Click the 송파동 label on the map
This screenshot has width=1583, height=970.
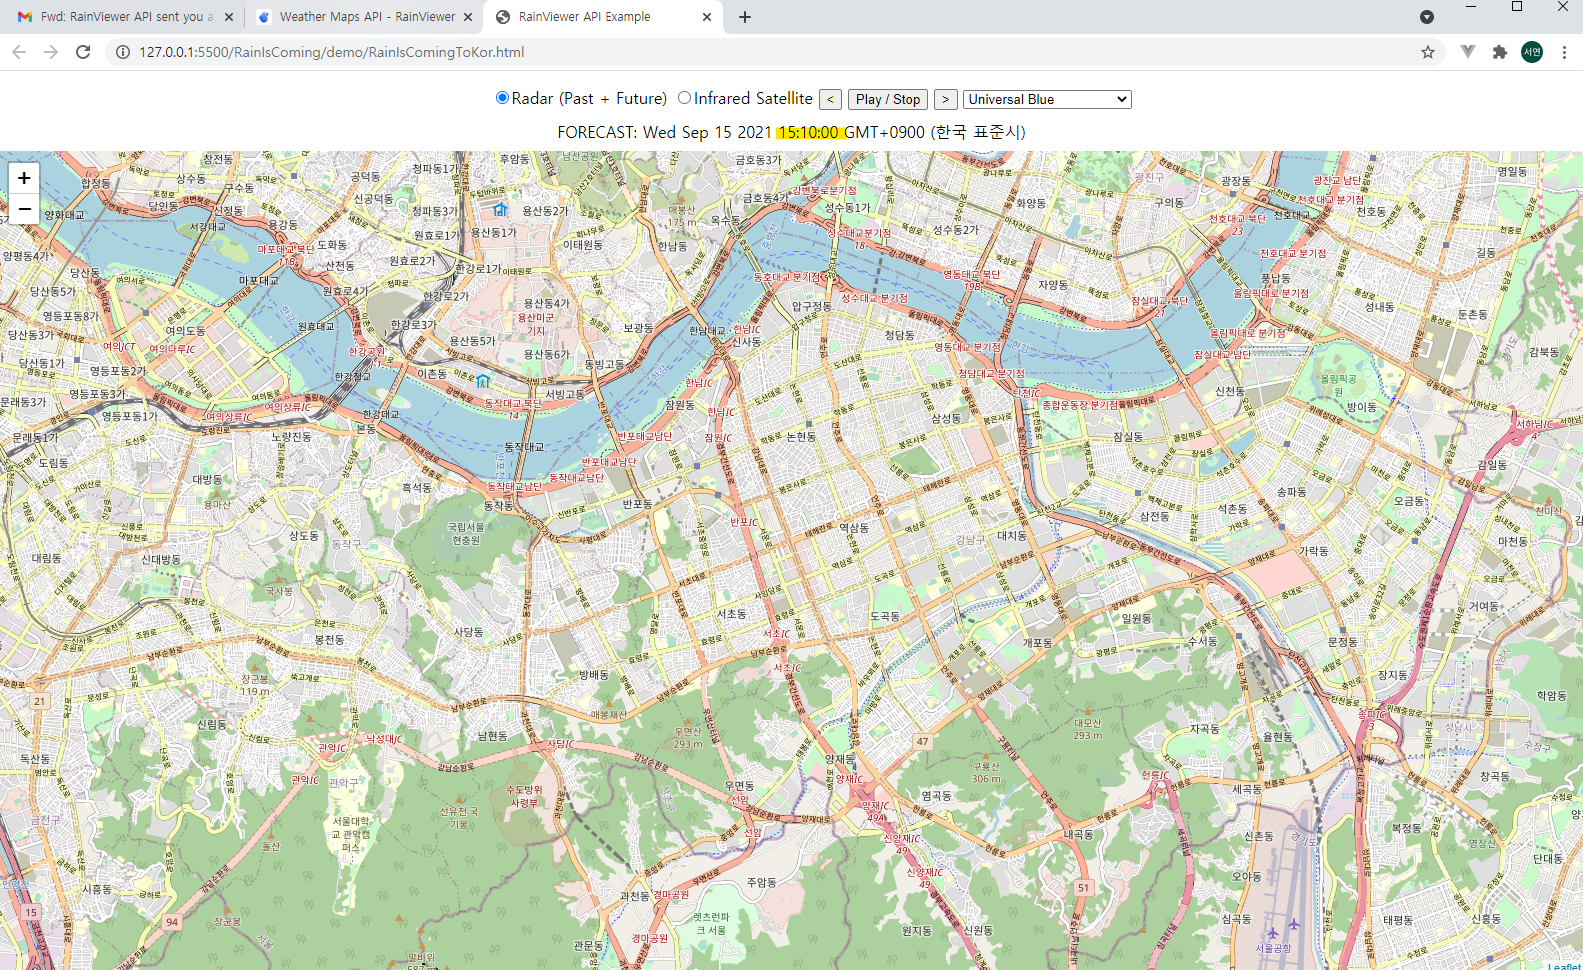click(1291, 492)
